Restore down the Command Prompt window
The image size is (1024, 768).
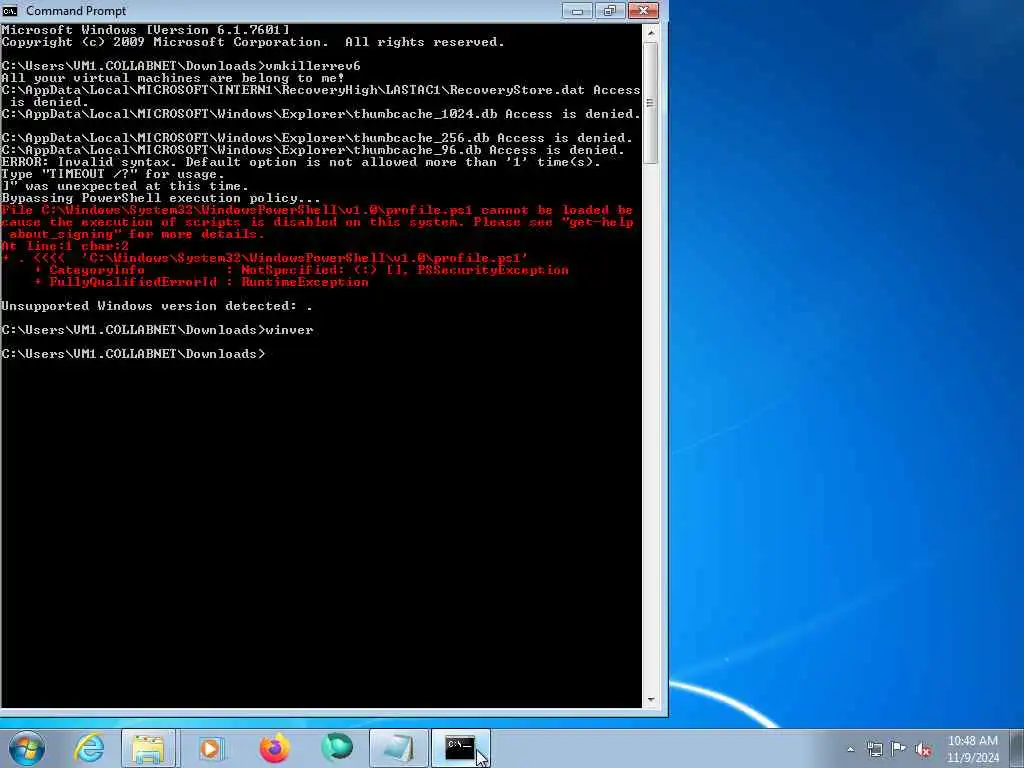pos(610,10)
